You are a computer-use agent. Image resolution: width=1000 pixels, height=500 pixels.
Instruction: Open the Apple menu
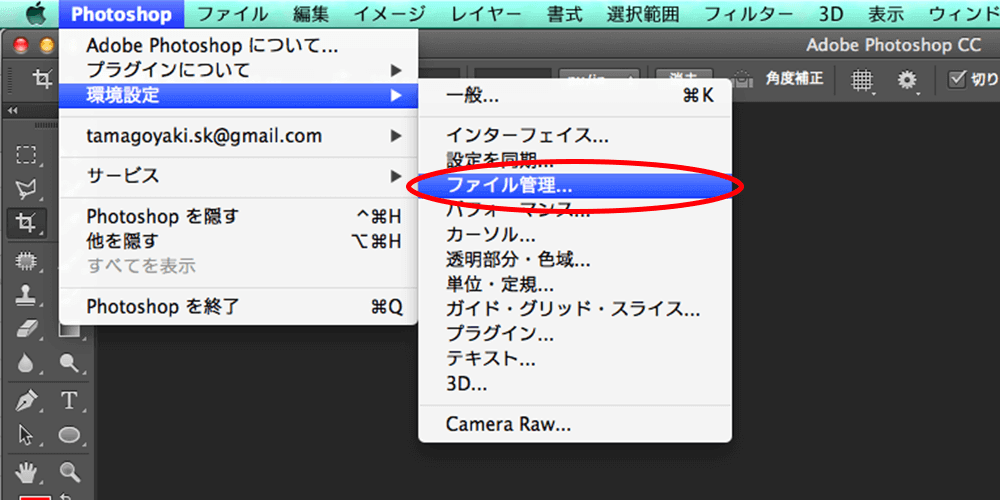click(x=35, y=13)
